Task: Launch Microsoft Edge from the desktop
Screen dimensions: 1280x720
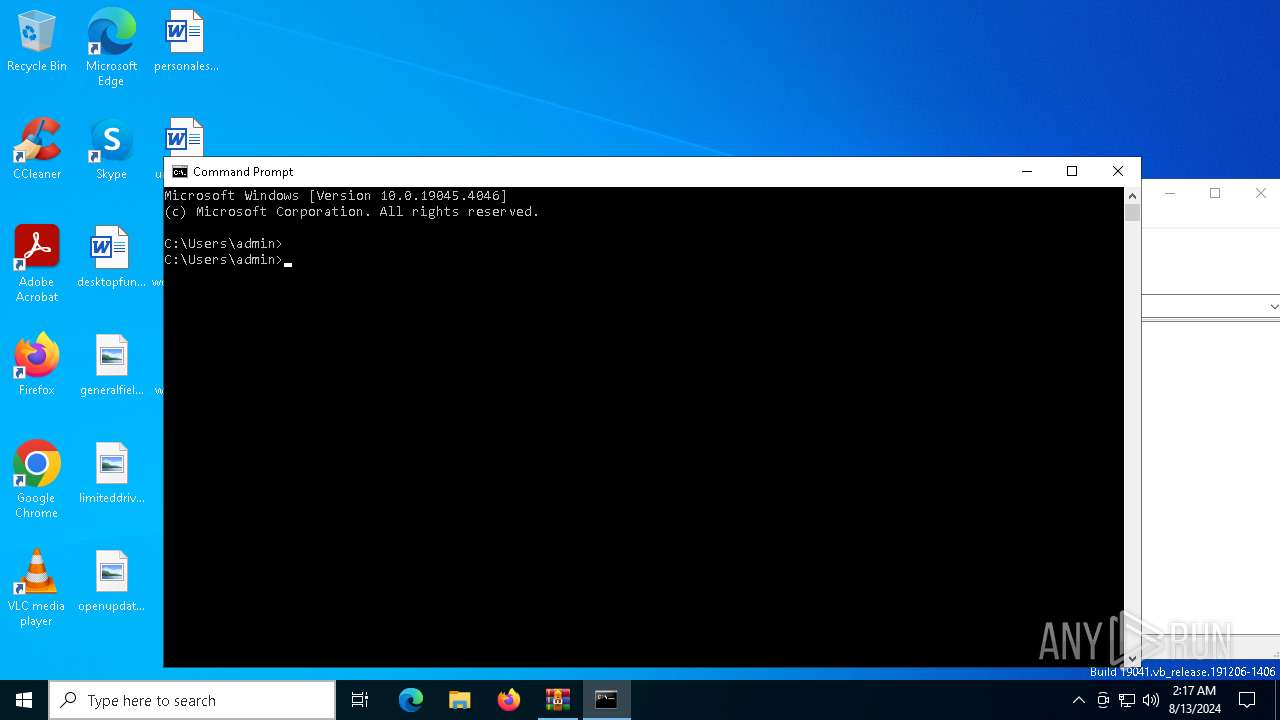Action: click(x=111, y=47)
